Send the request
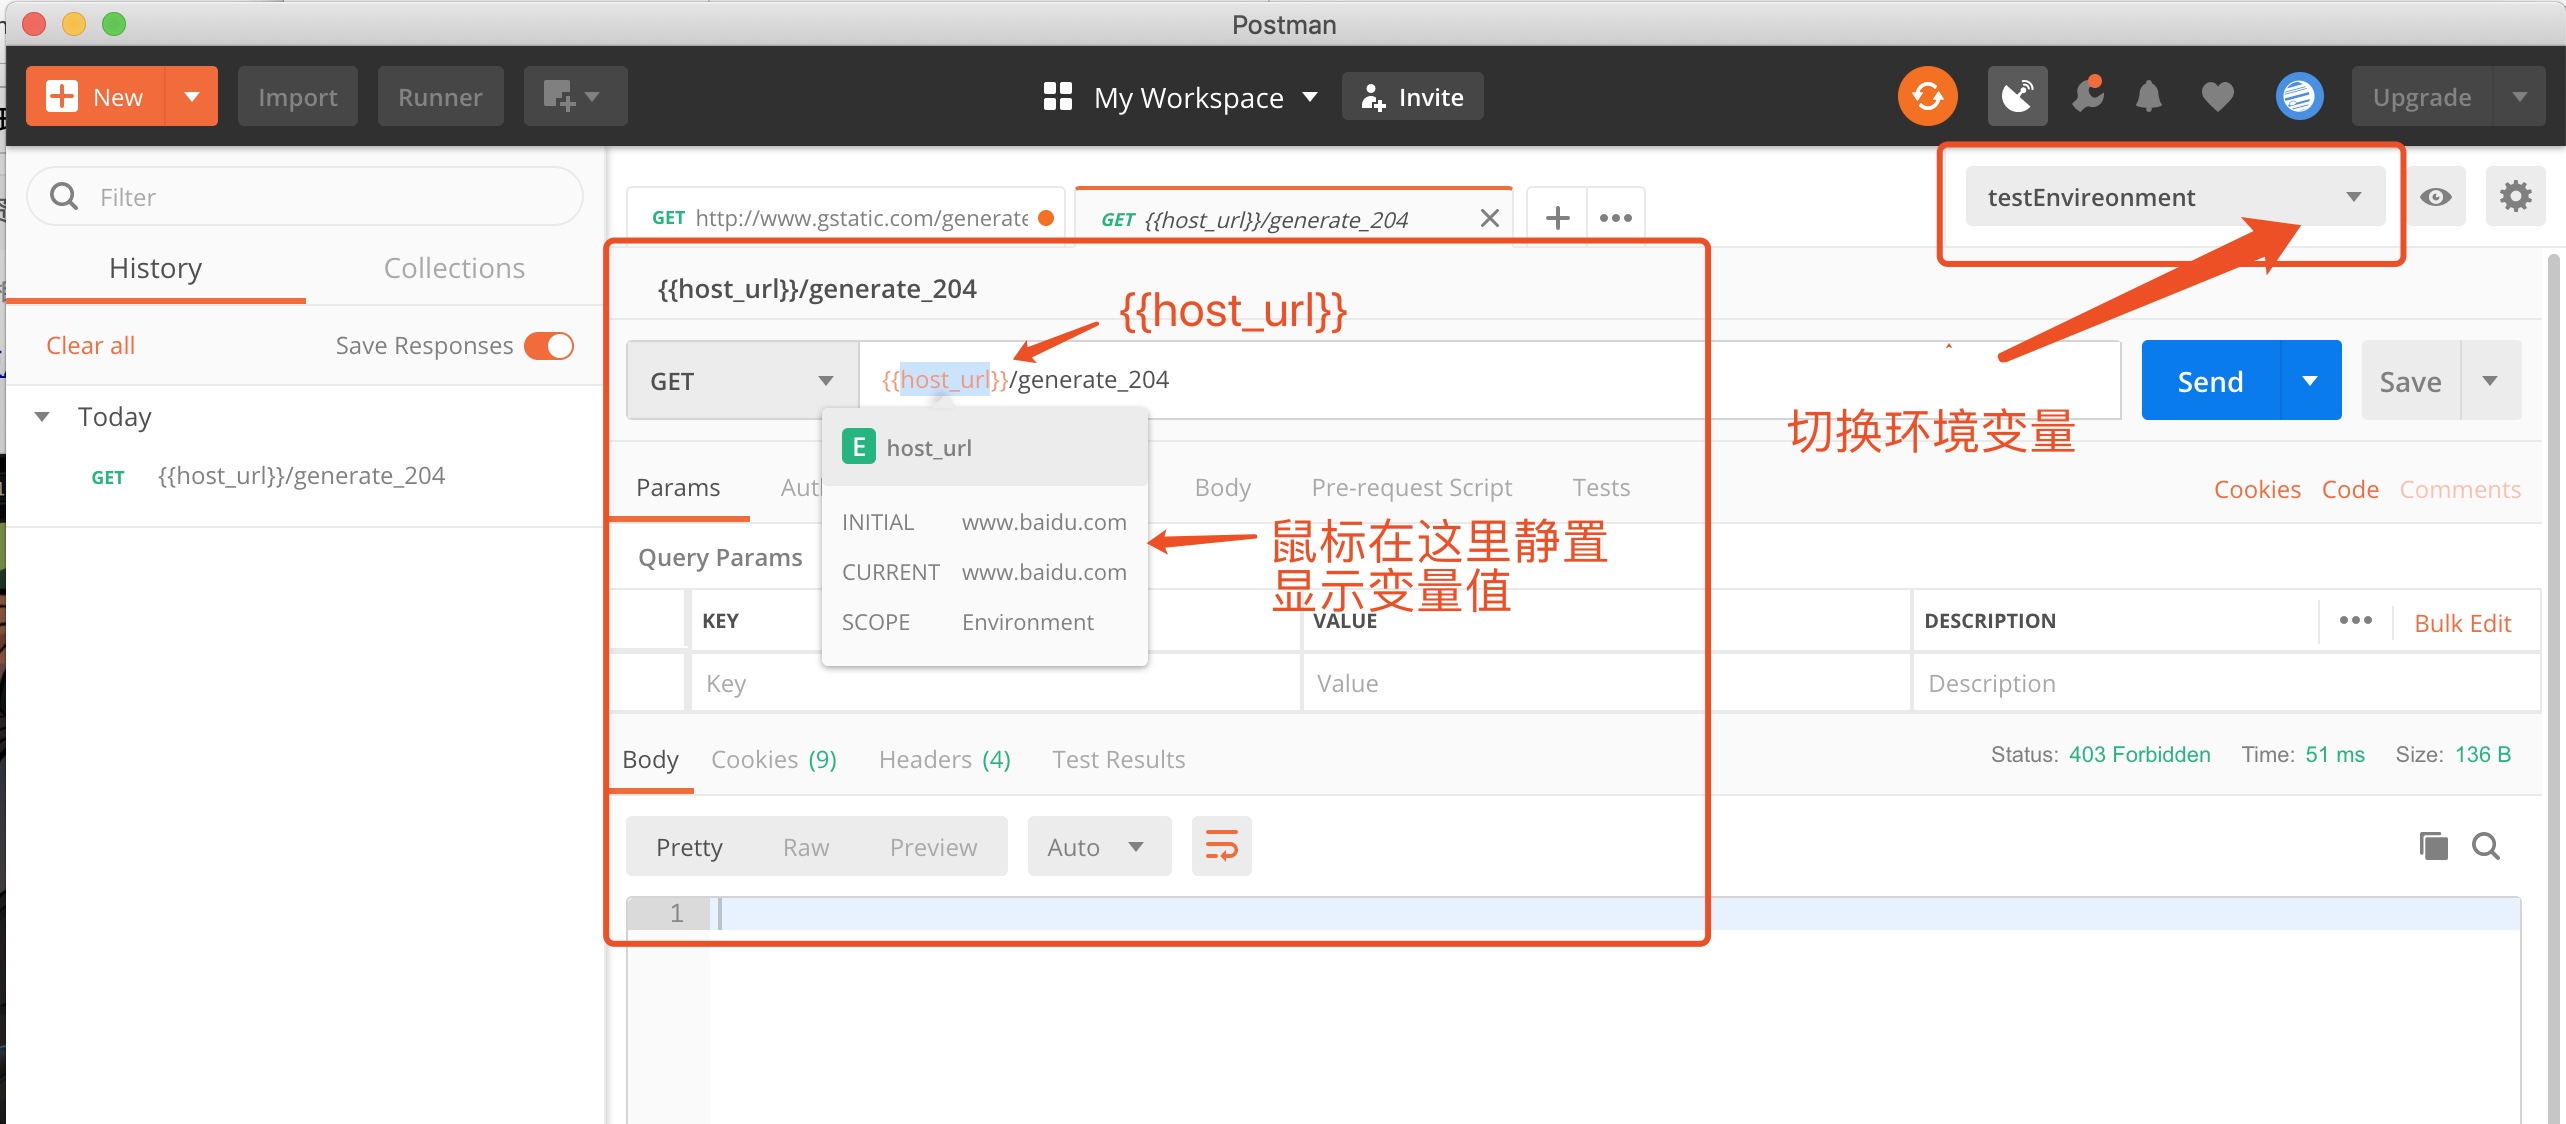2566x1124 pixels. click(2210, 381)
